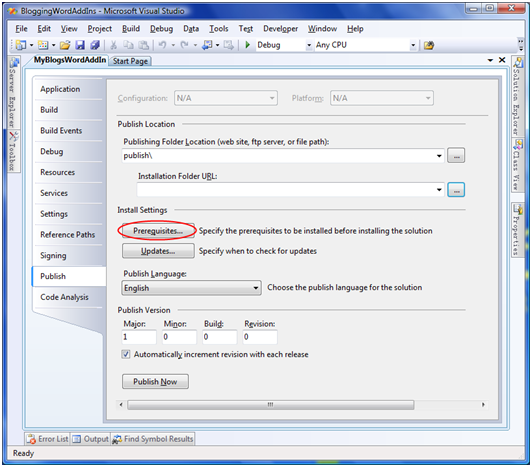Image resolution: width=532 pixels, height=467 pixels.
Task: Click the Publish Now button
Action: pyautogui.click(x=155, y=381)
